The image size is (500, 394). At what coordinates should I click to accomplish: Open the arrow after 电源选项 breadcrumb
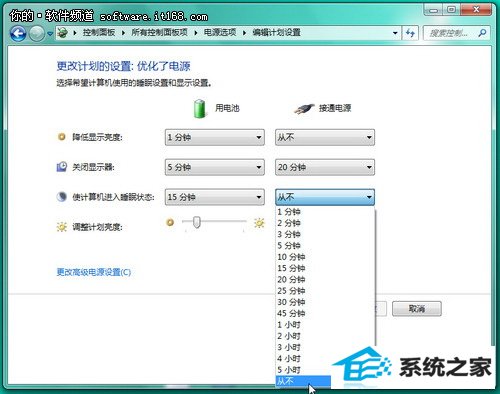tap(244, 33)
